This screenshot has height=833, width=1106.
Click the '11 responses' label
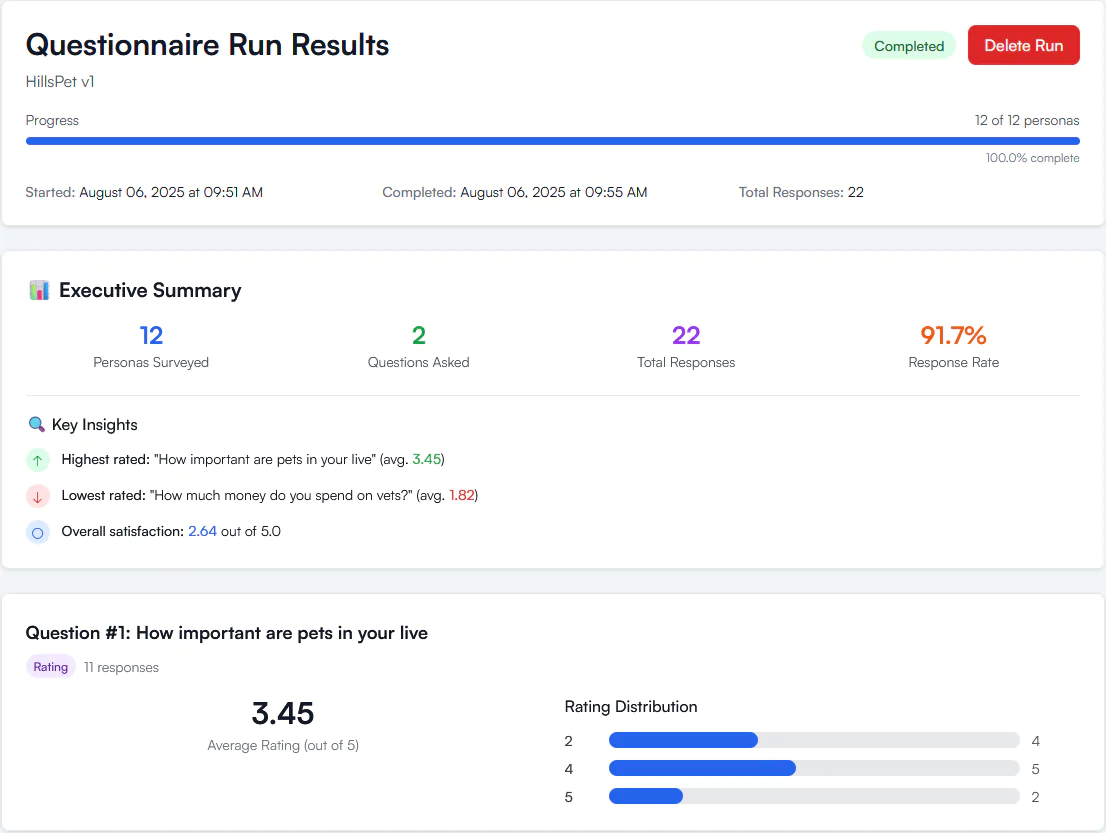[x=121, y=667]
